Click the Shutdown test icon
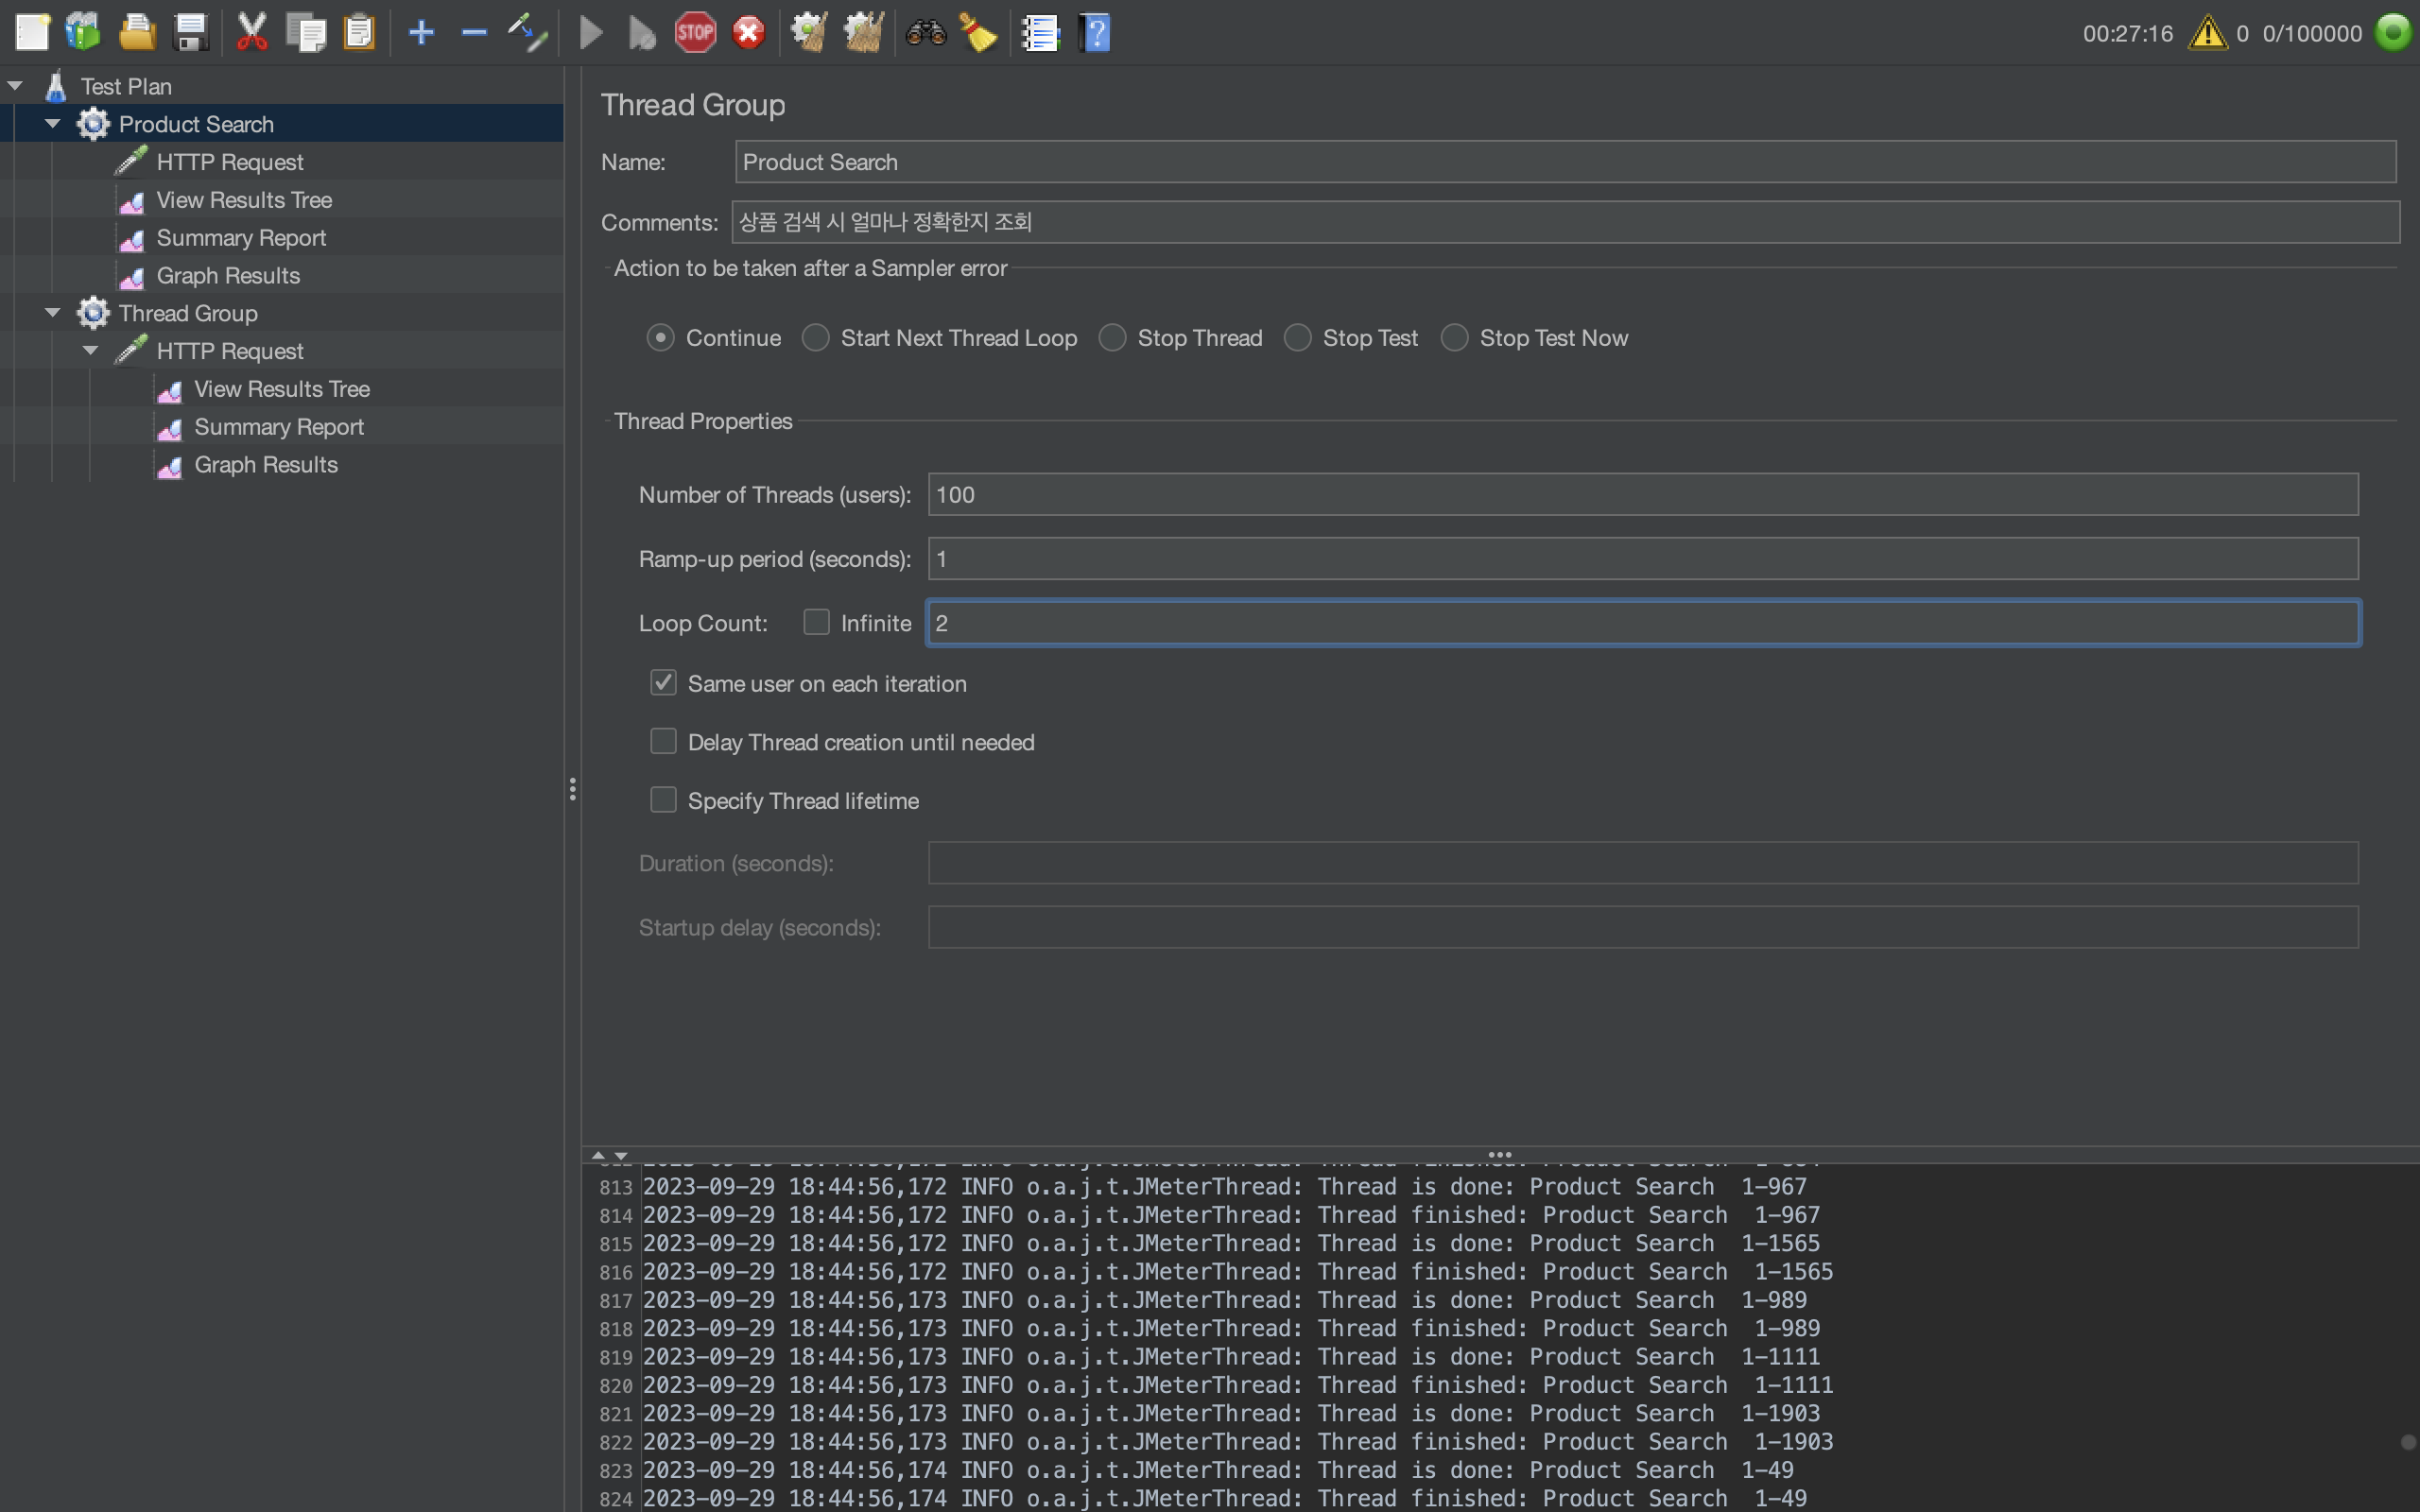This screenshot has width=2420, height=1512. (748, 33)
